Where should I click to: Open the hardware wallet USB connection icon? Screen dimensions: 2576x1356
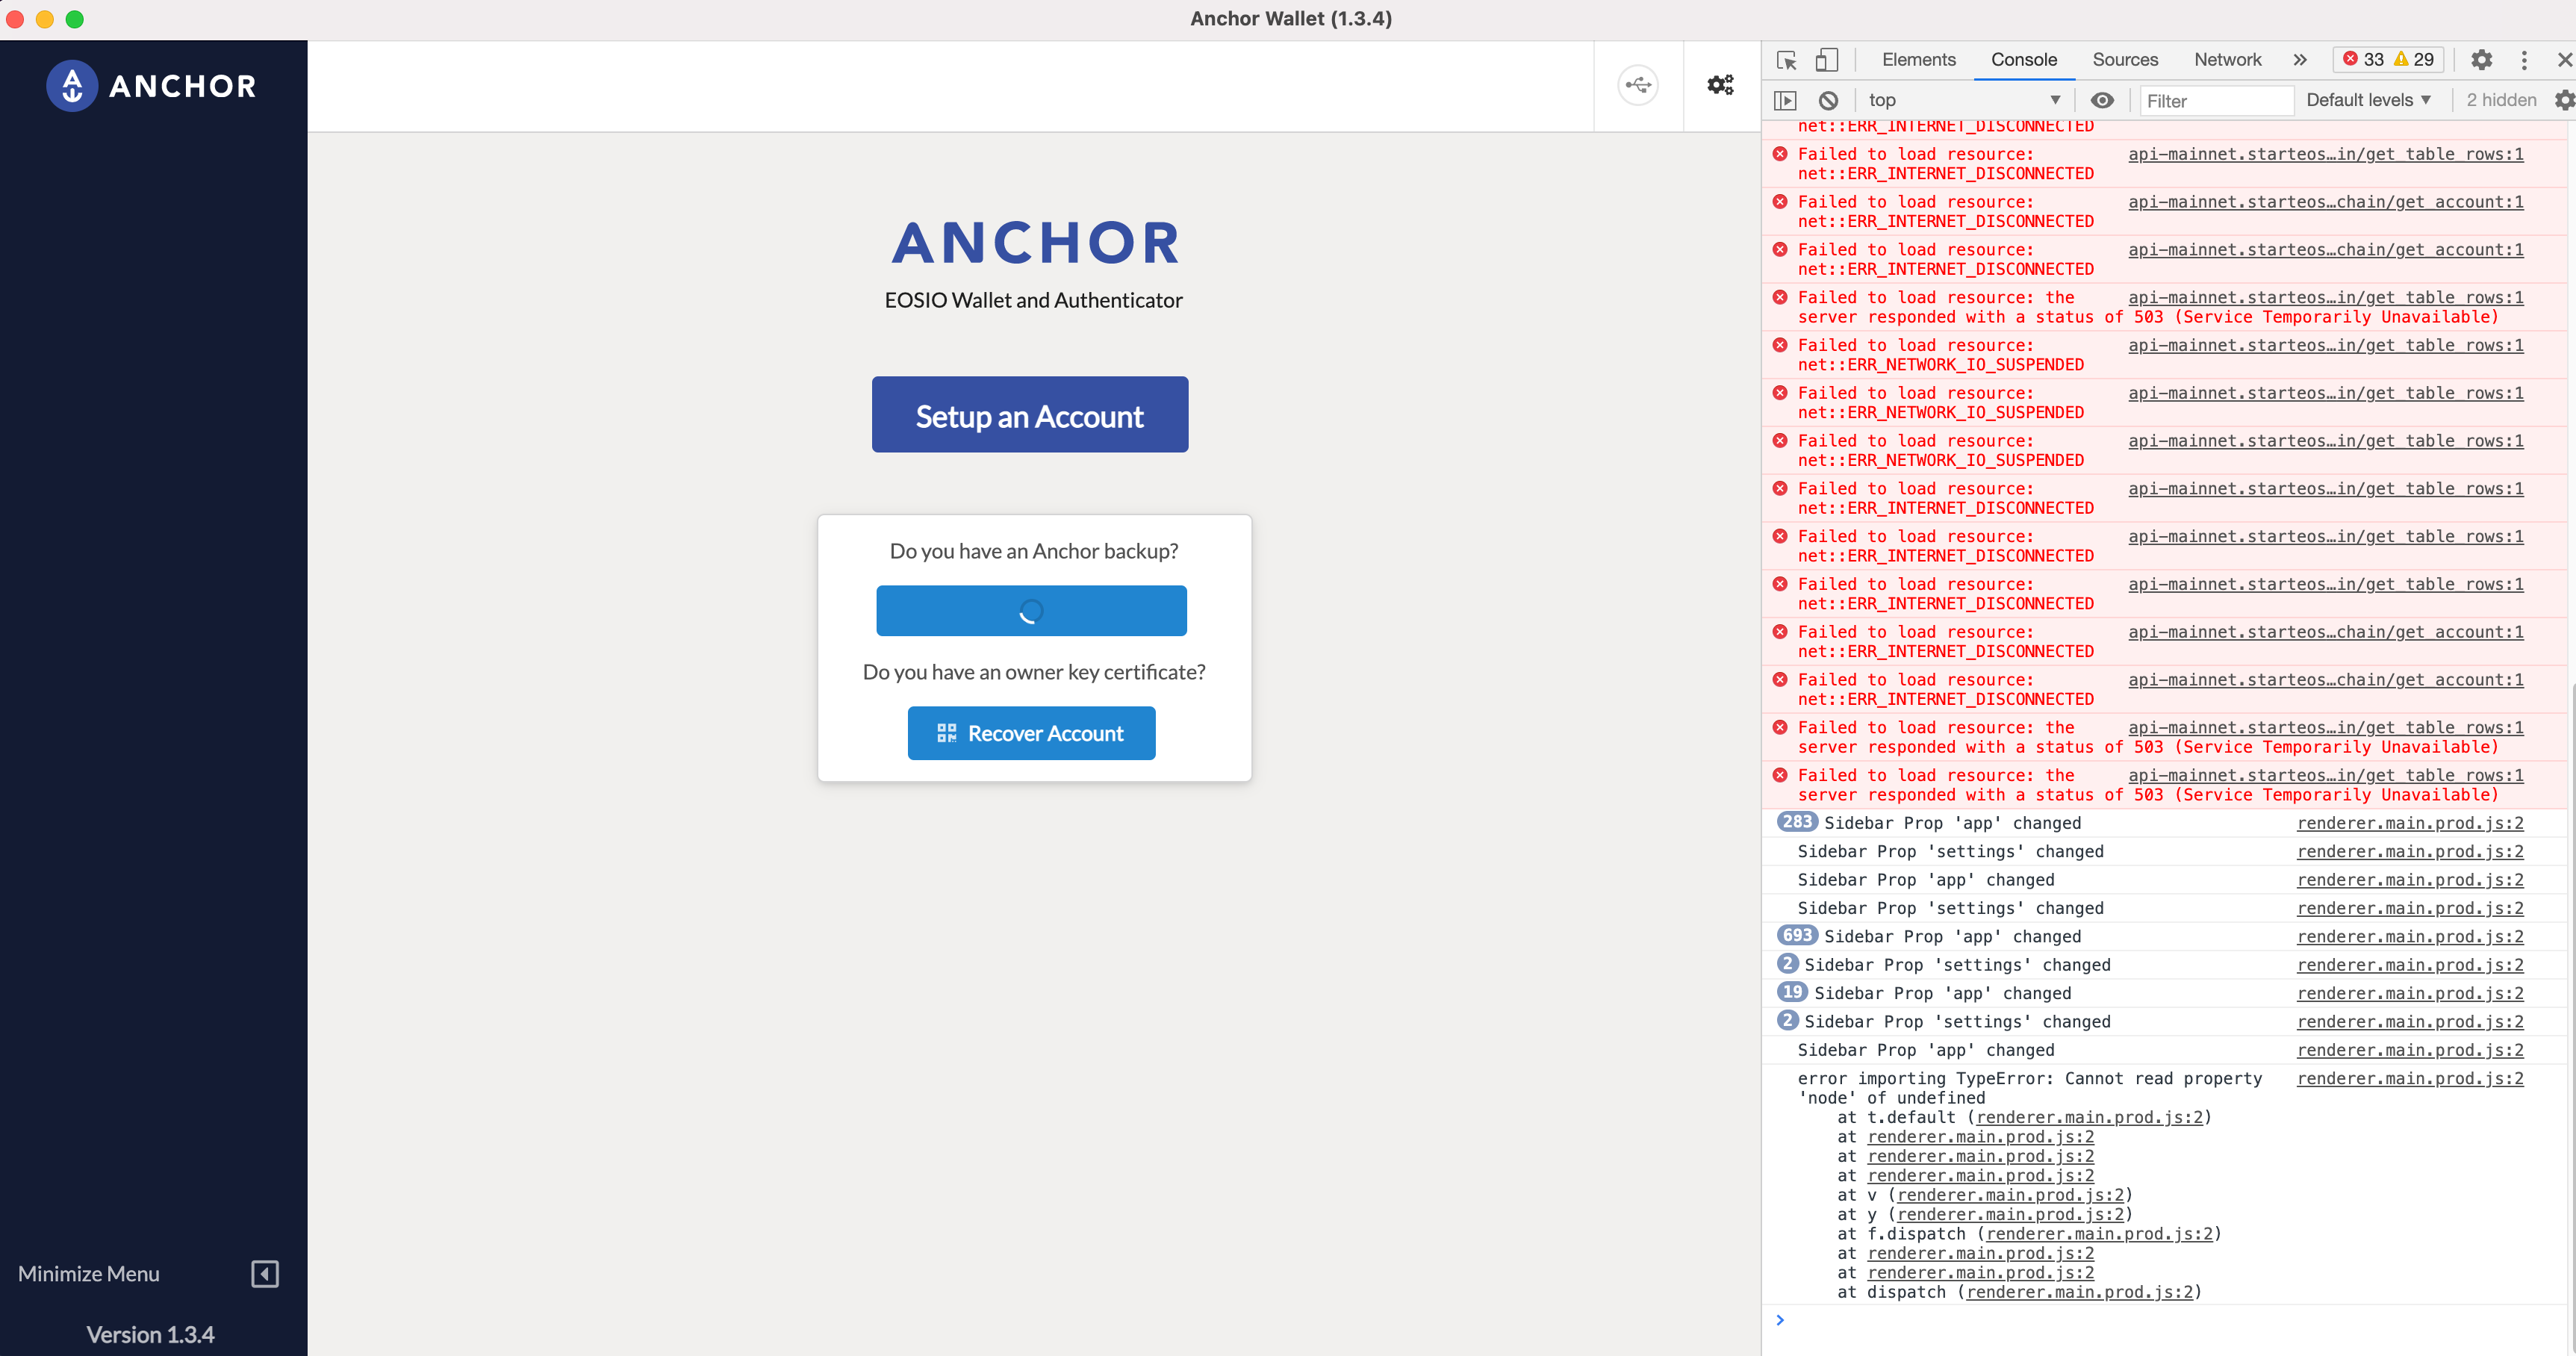[x=1637, y=85]
